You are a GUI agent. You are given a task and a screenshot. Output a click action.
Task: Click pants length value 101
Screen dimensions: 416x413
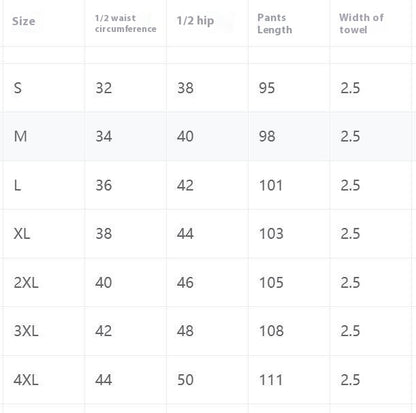point(271,185)
